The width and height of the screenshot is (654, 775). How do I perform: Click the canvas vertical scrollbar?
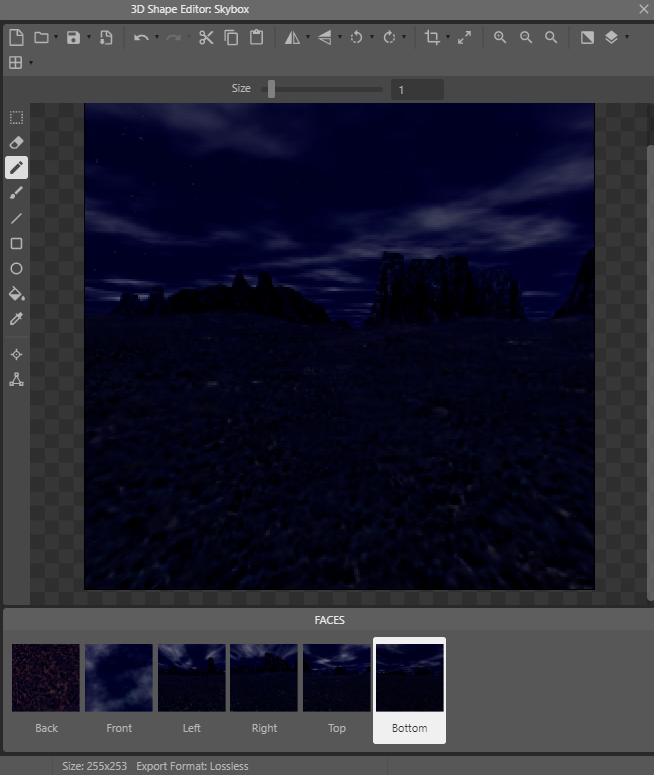pos(651,373)
